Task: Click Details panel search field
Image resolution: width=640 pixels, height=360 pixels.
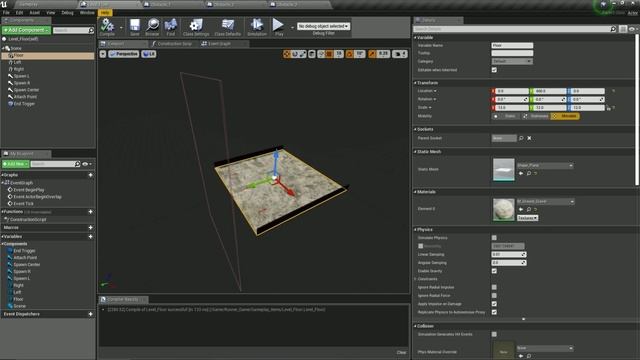Action: 515,29
